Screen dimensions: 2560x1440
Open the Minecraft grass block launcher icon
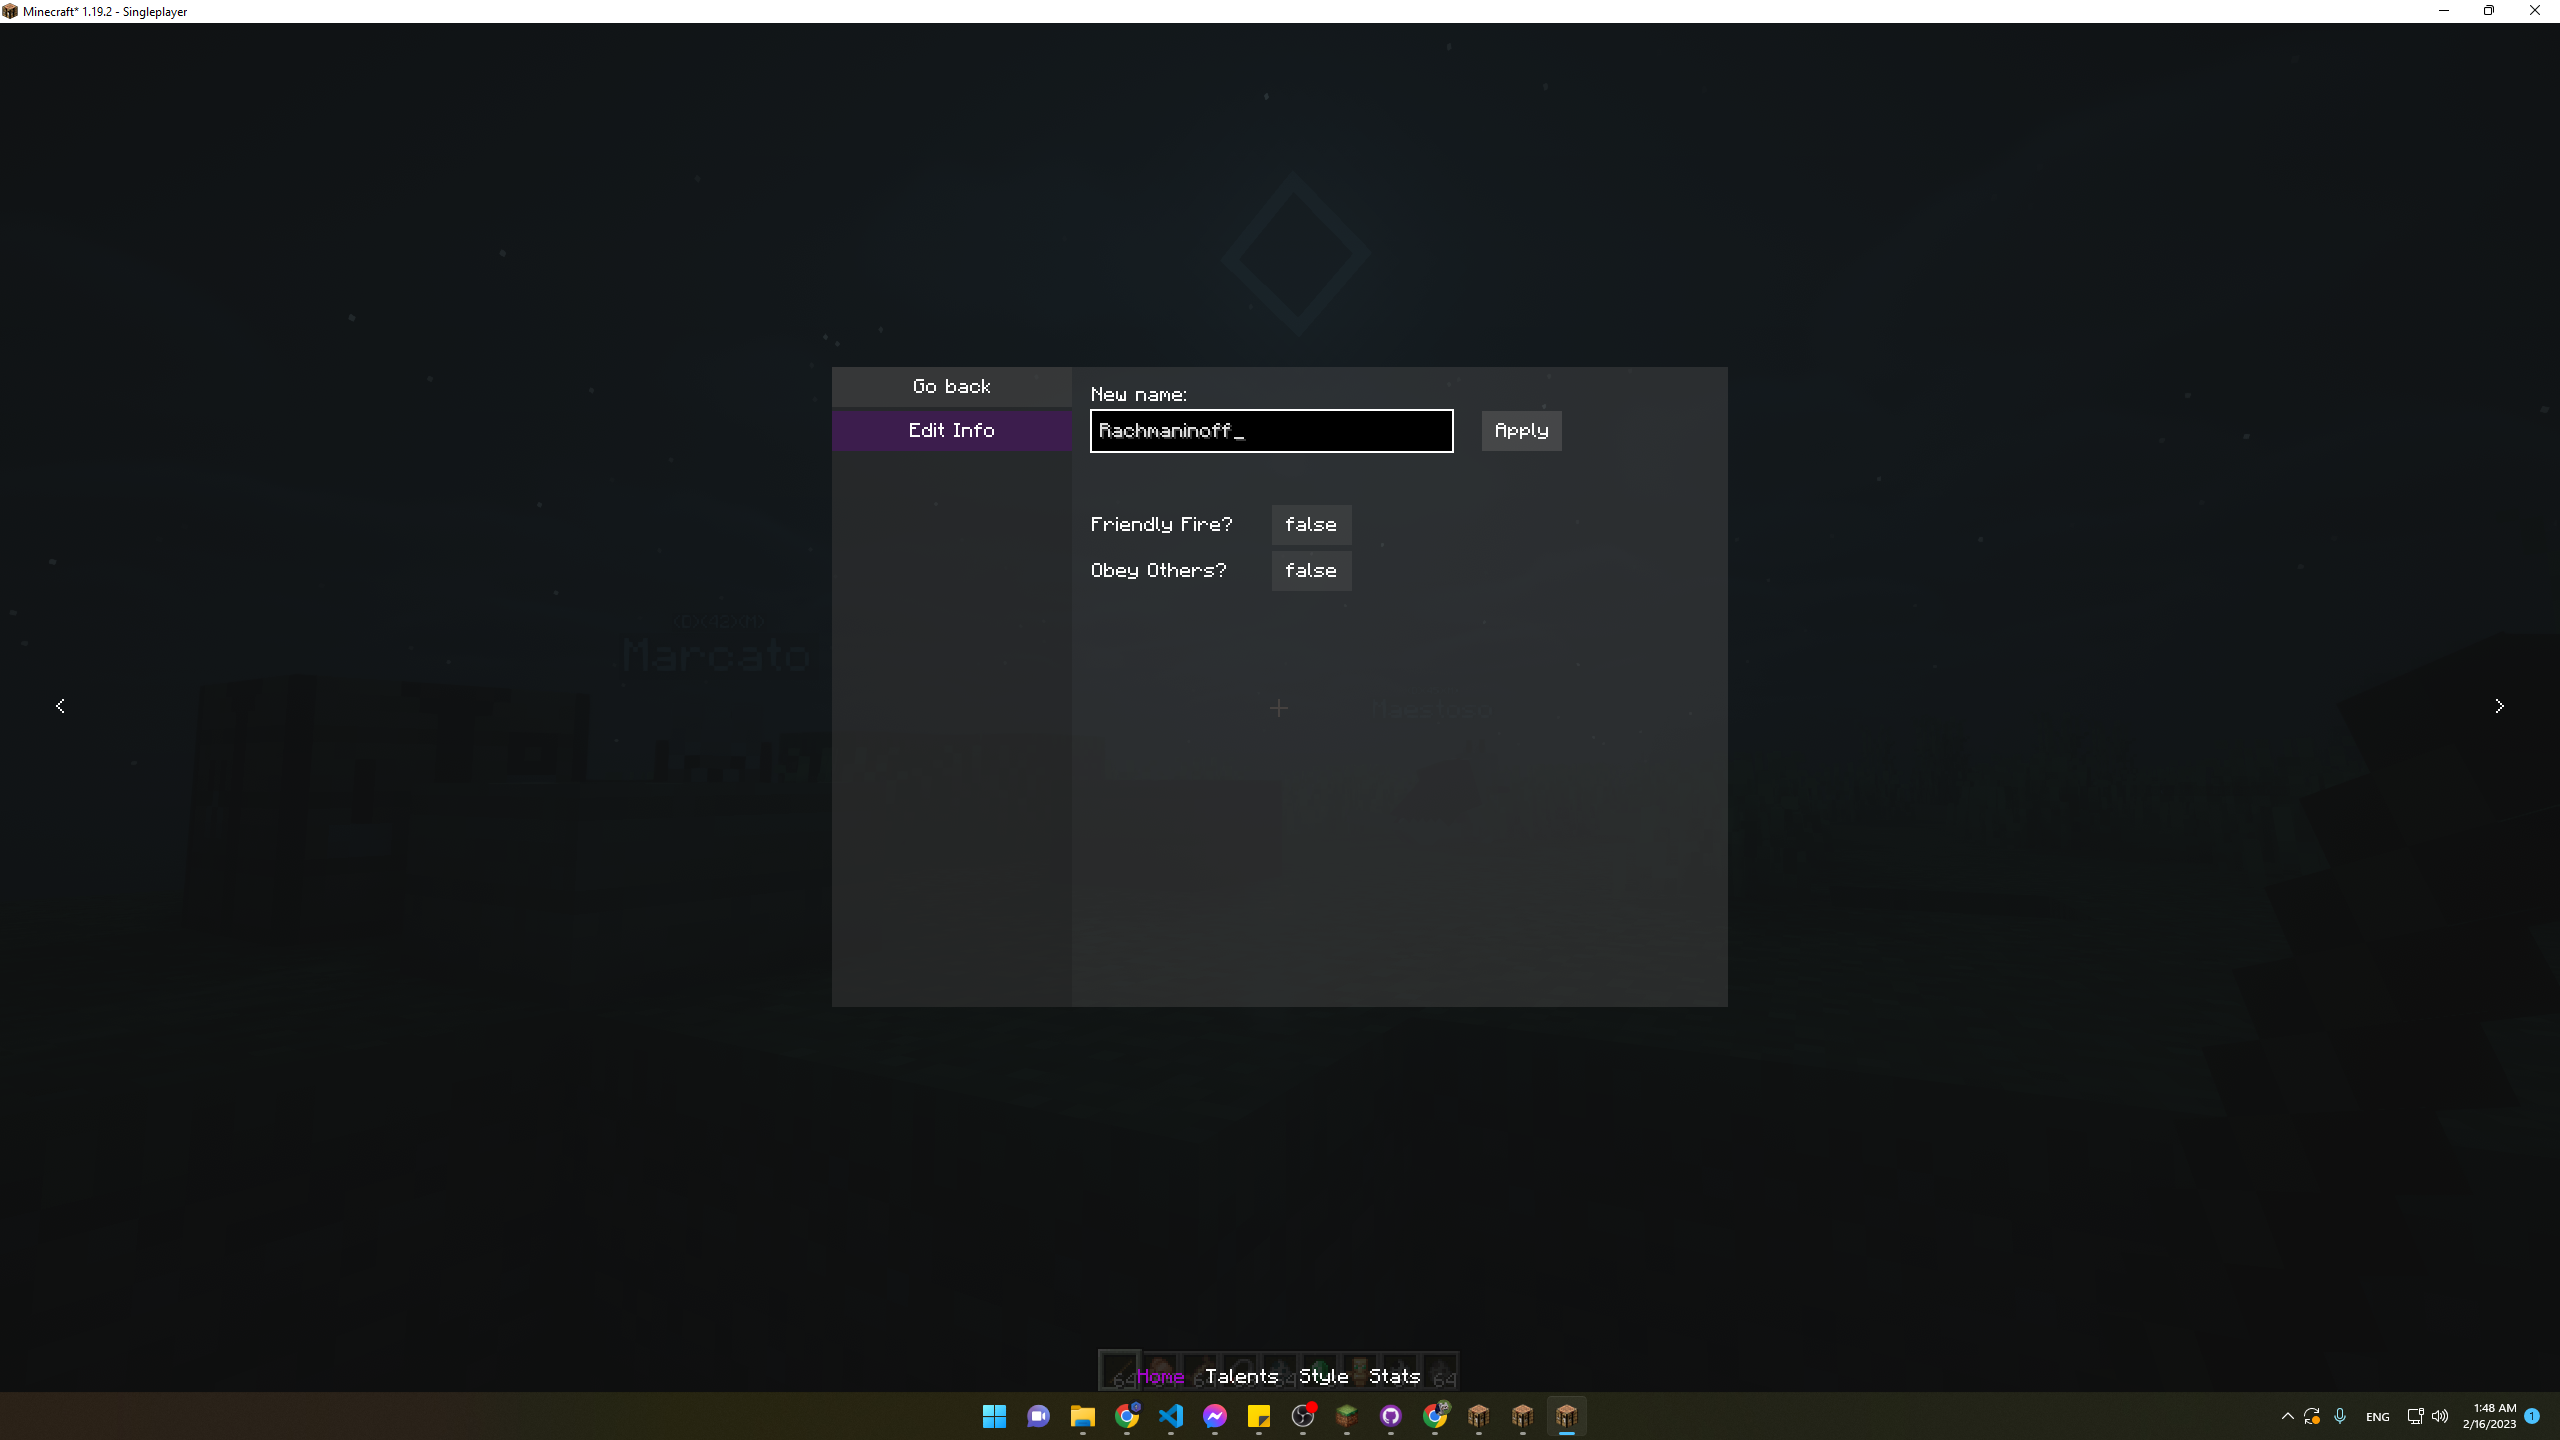pos(1347,1416)
